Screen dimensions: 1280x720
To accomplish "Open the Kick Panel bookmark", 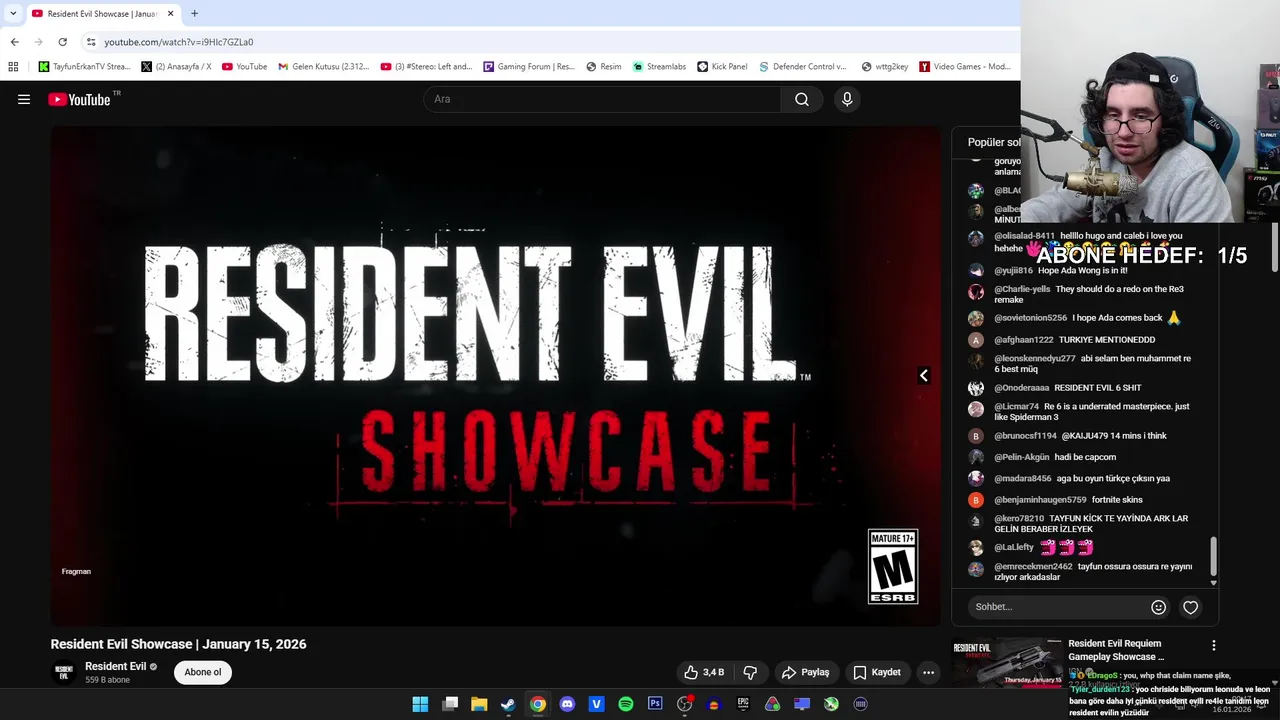I will pos(722,66).
